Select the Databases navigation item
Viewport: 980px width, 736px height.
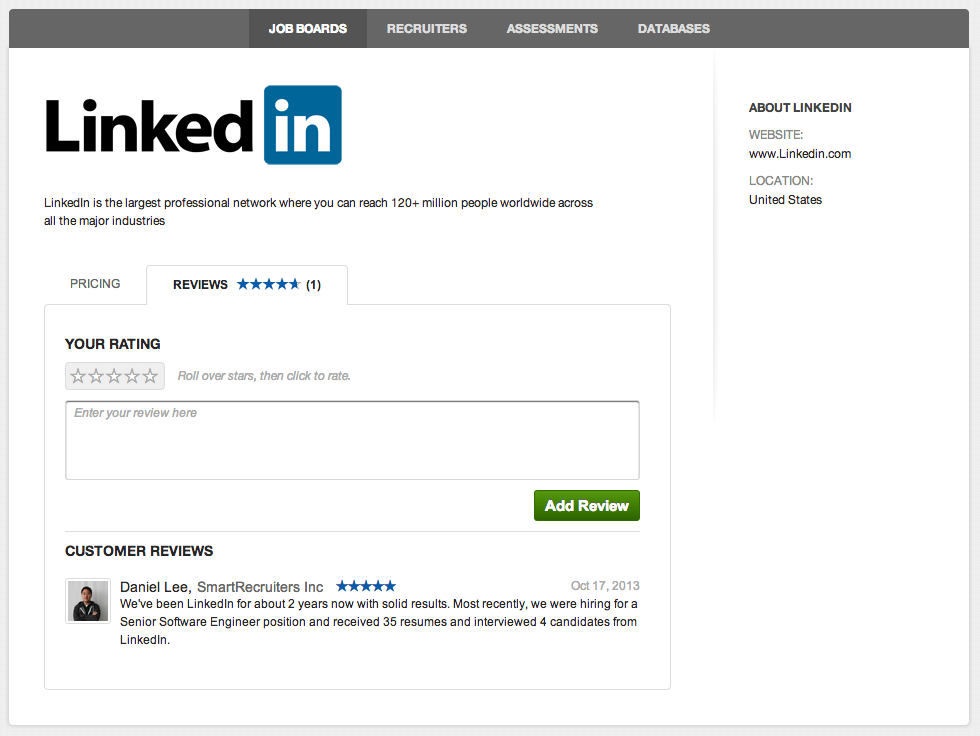pyautogui.click(x=674, y=29)
